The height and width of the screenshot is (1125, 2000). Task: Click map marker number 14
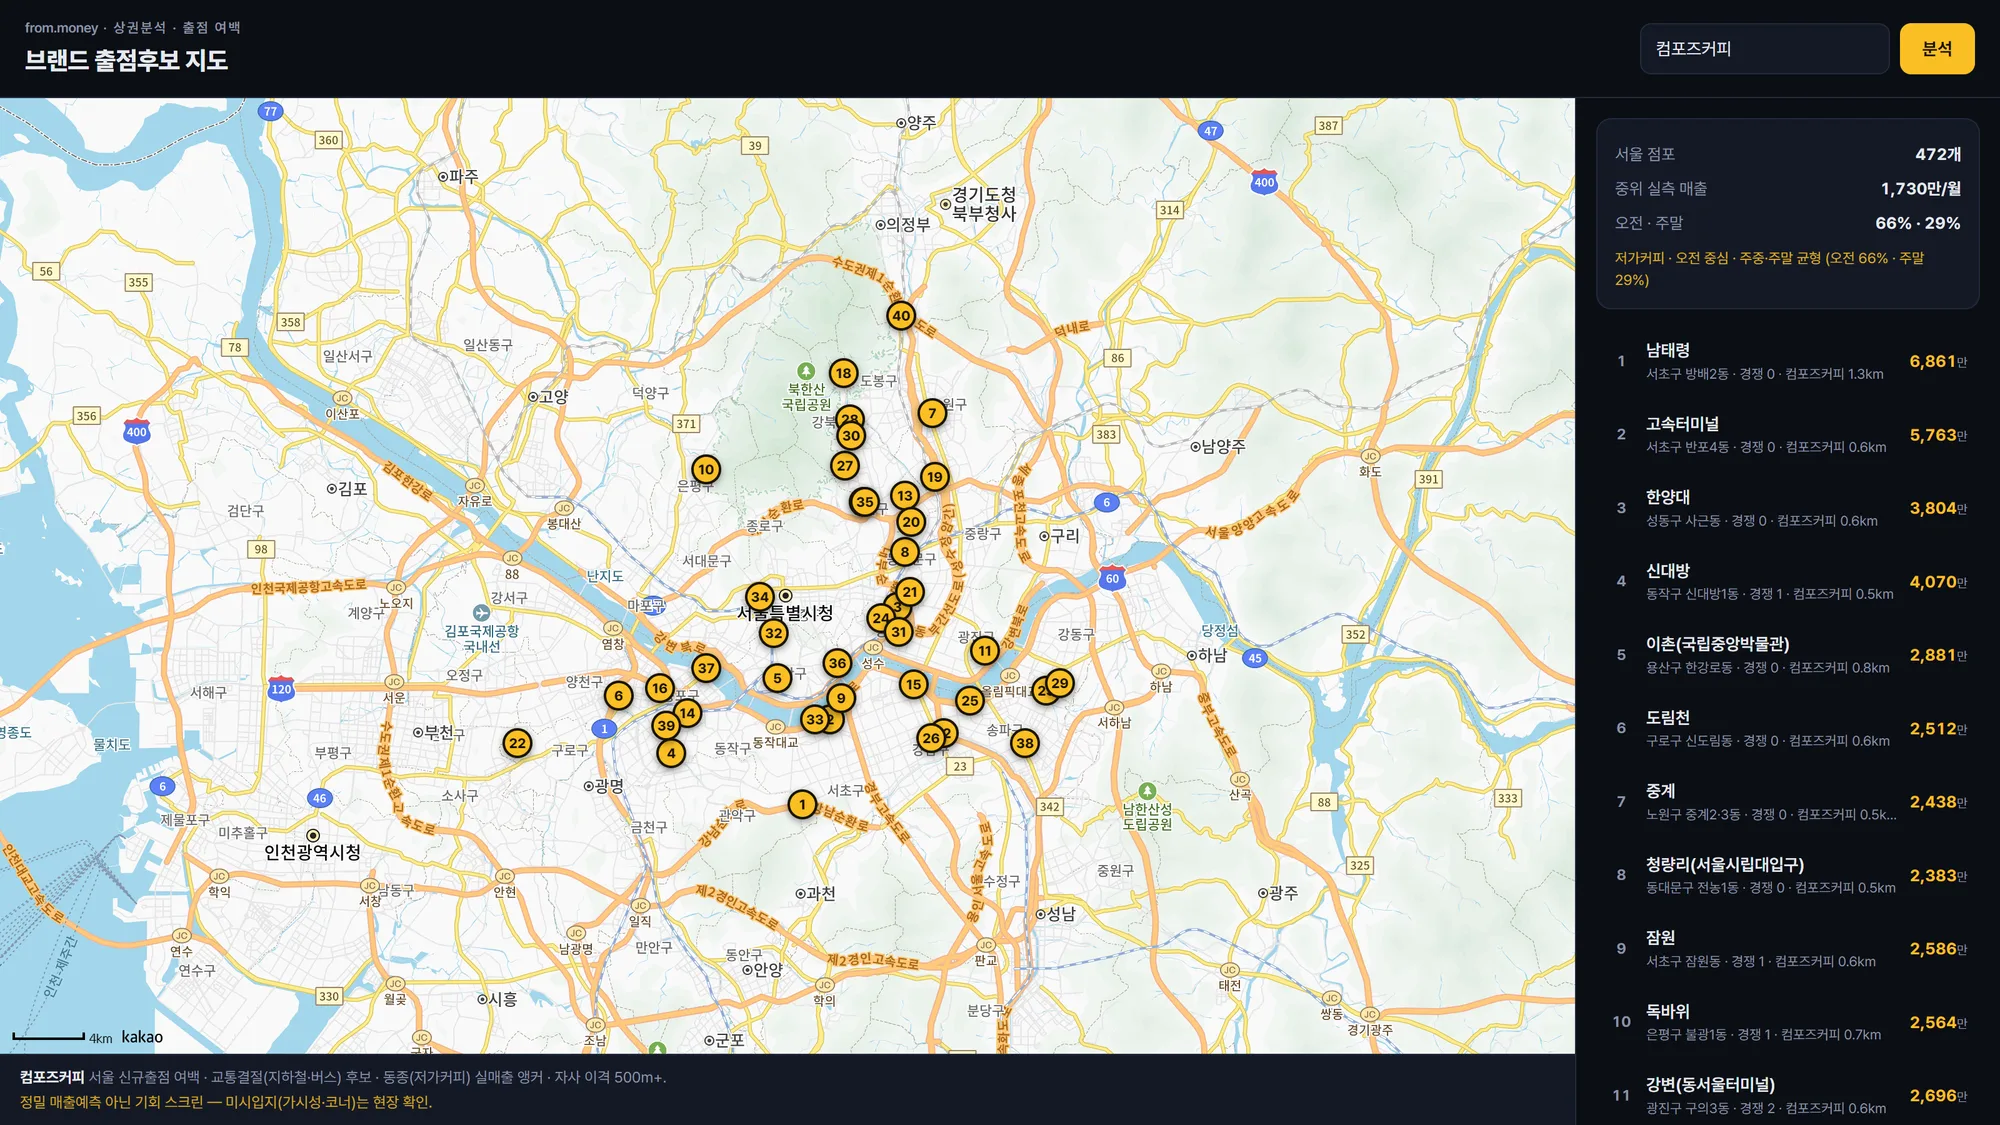687,714
